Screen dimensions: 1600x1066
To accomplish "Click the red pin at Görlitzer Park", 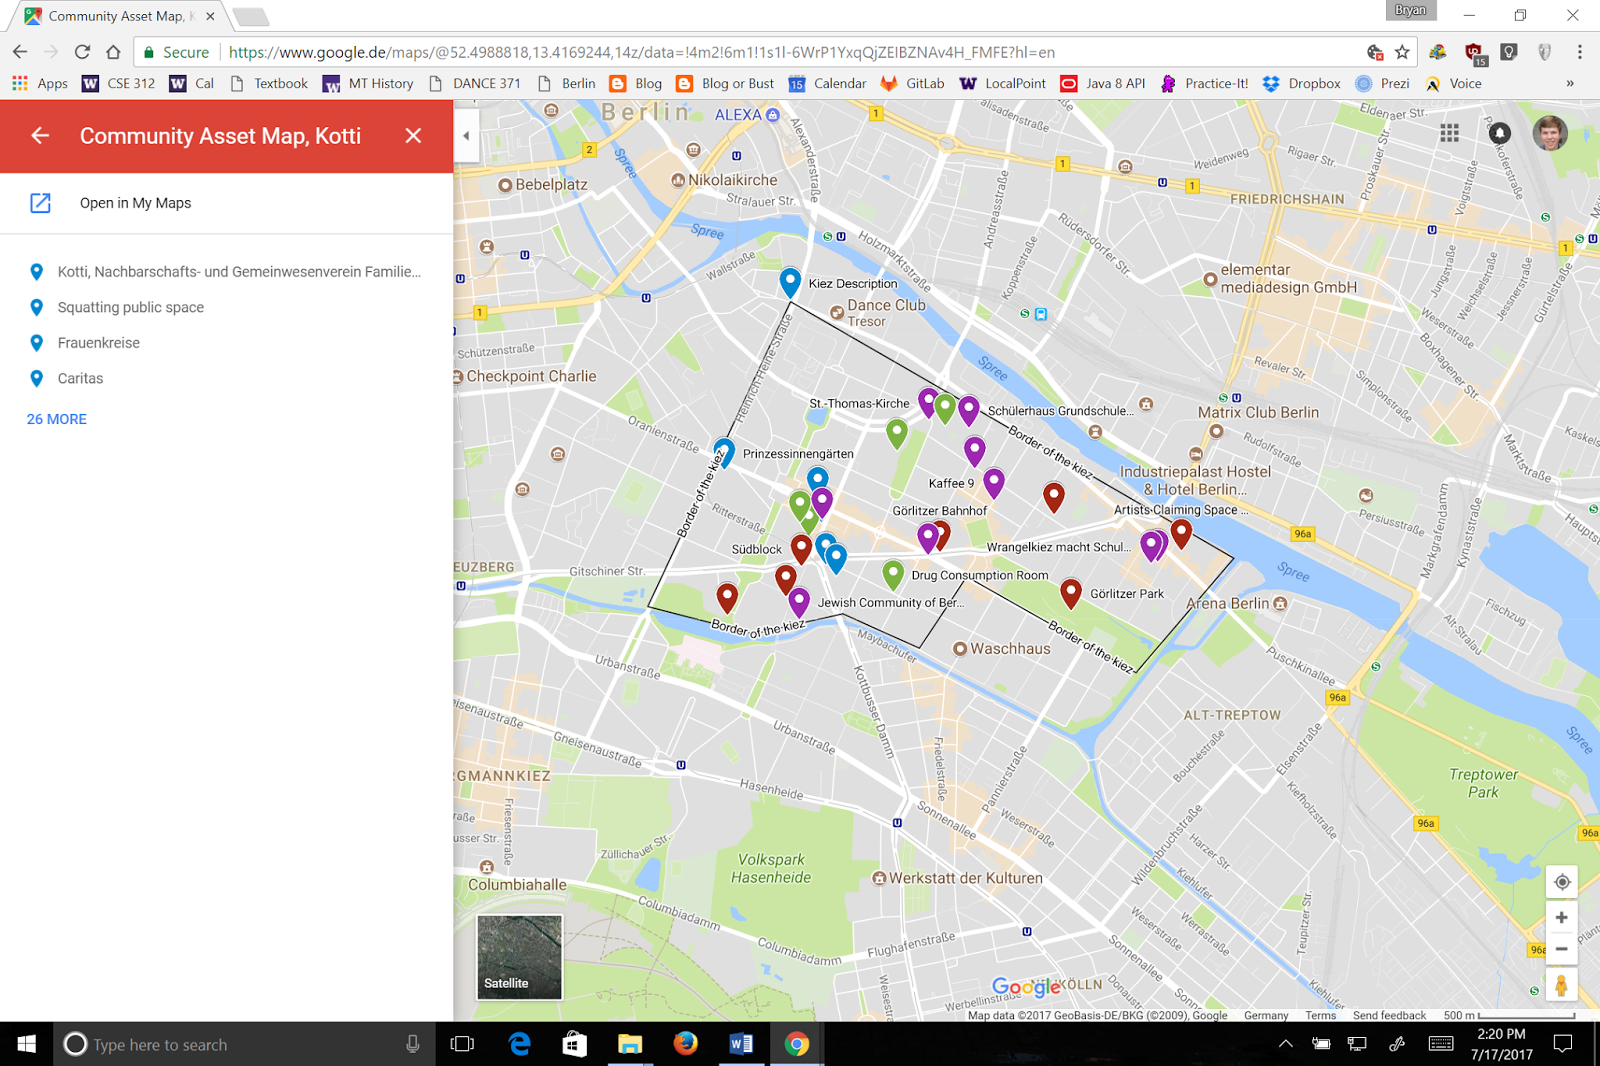I will 1071,592.
